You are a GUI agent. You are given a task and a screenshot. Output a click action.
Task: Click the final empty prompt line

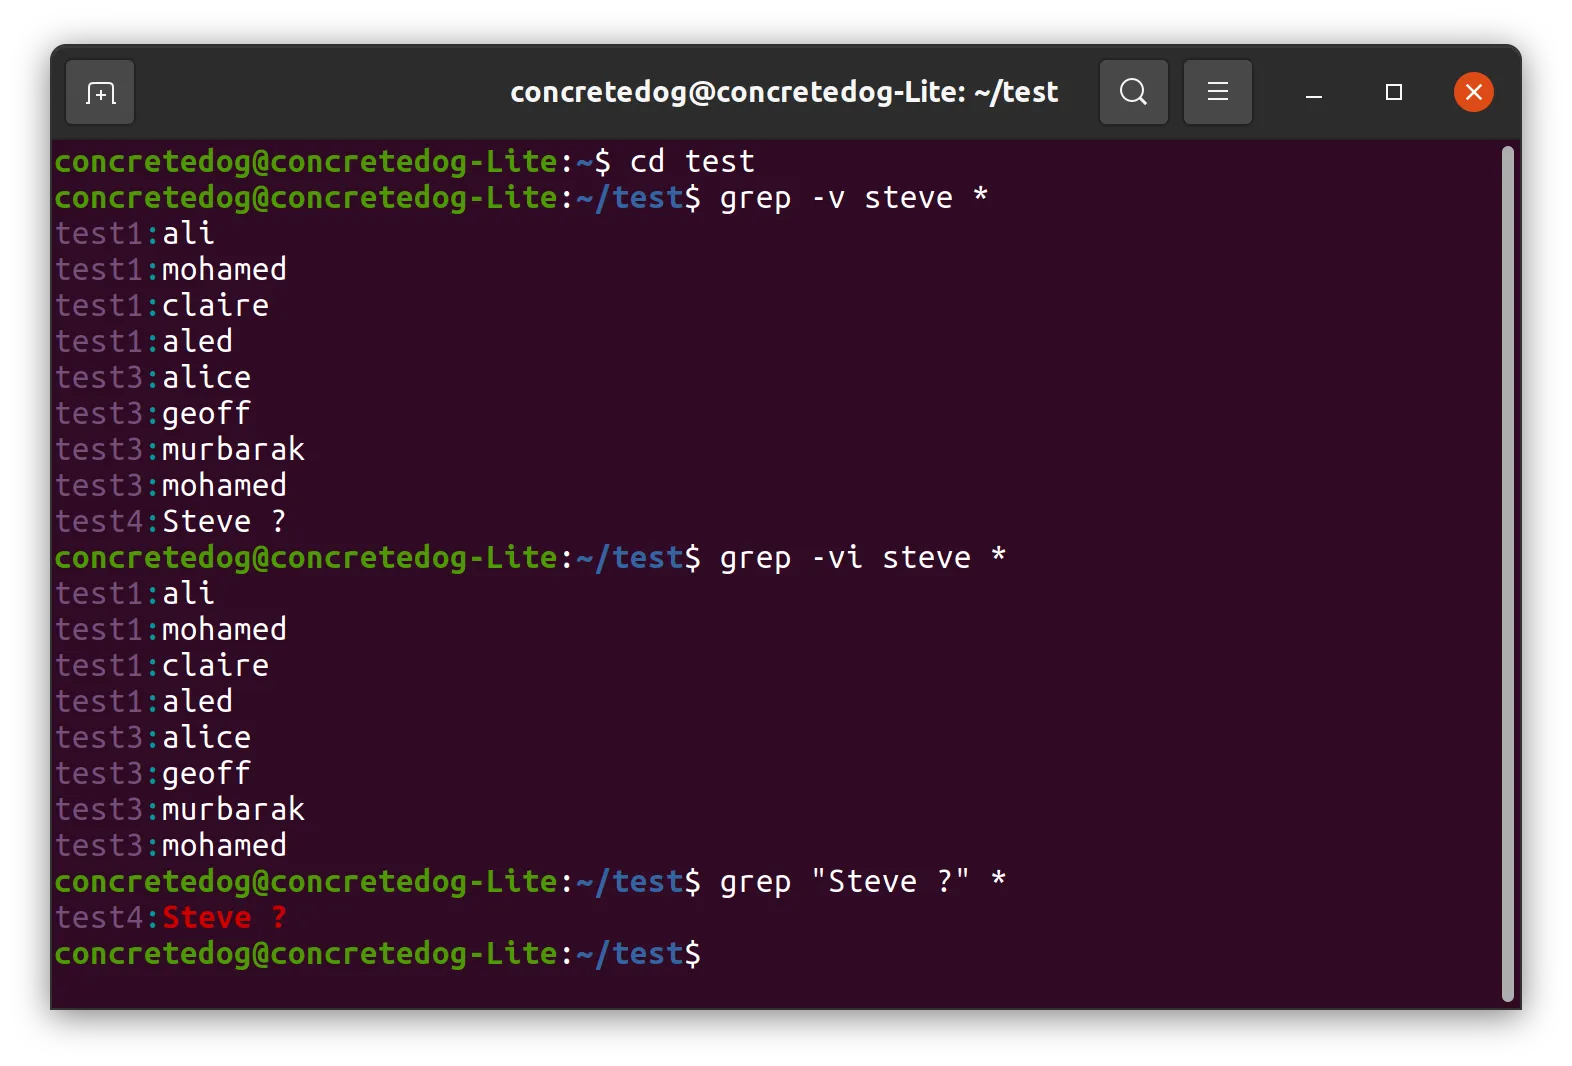pos(378,954)
